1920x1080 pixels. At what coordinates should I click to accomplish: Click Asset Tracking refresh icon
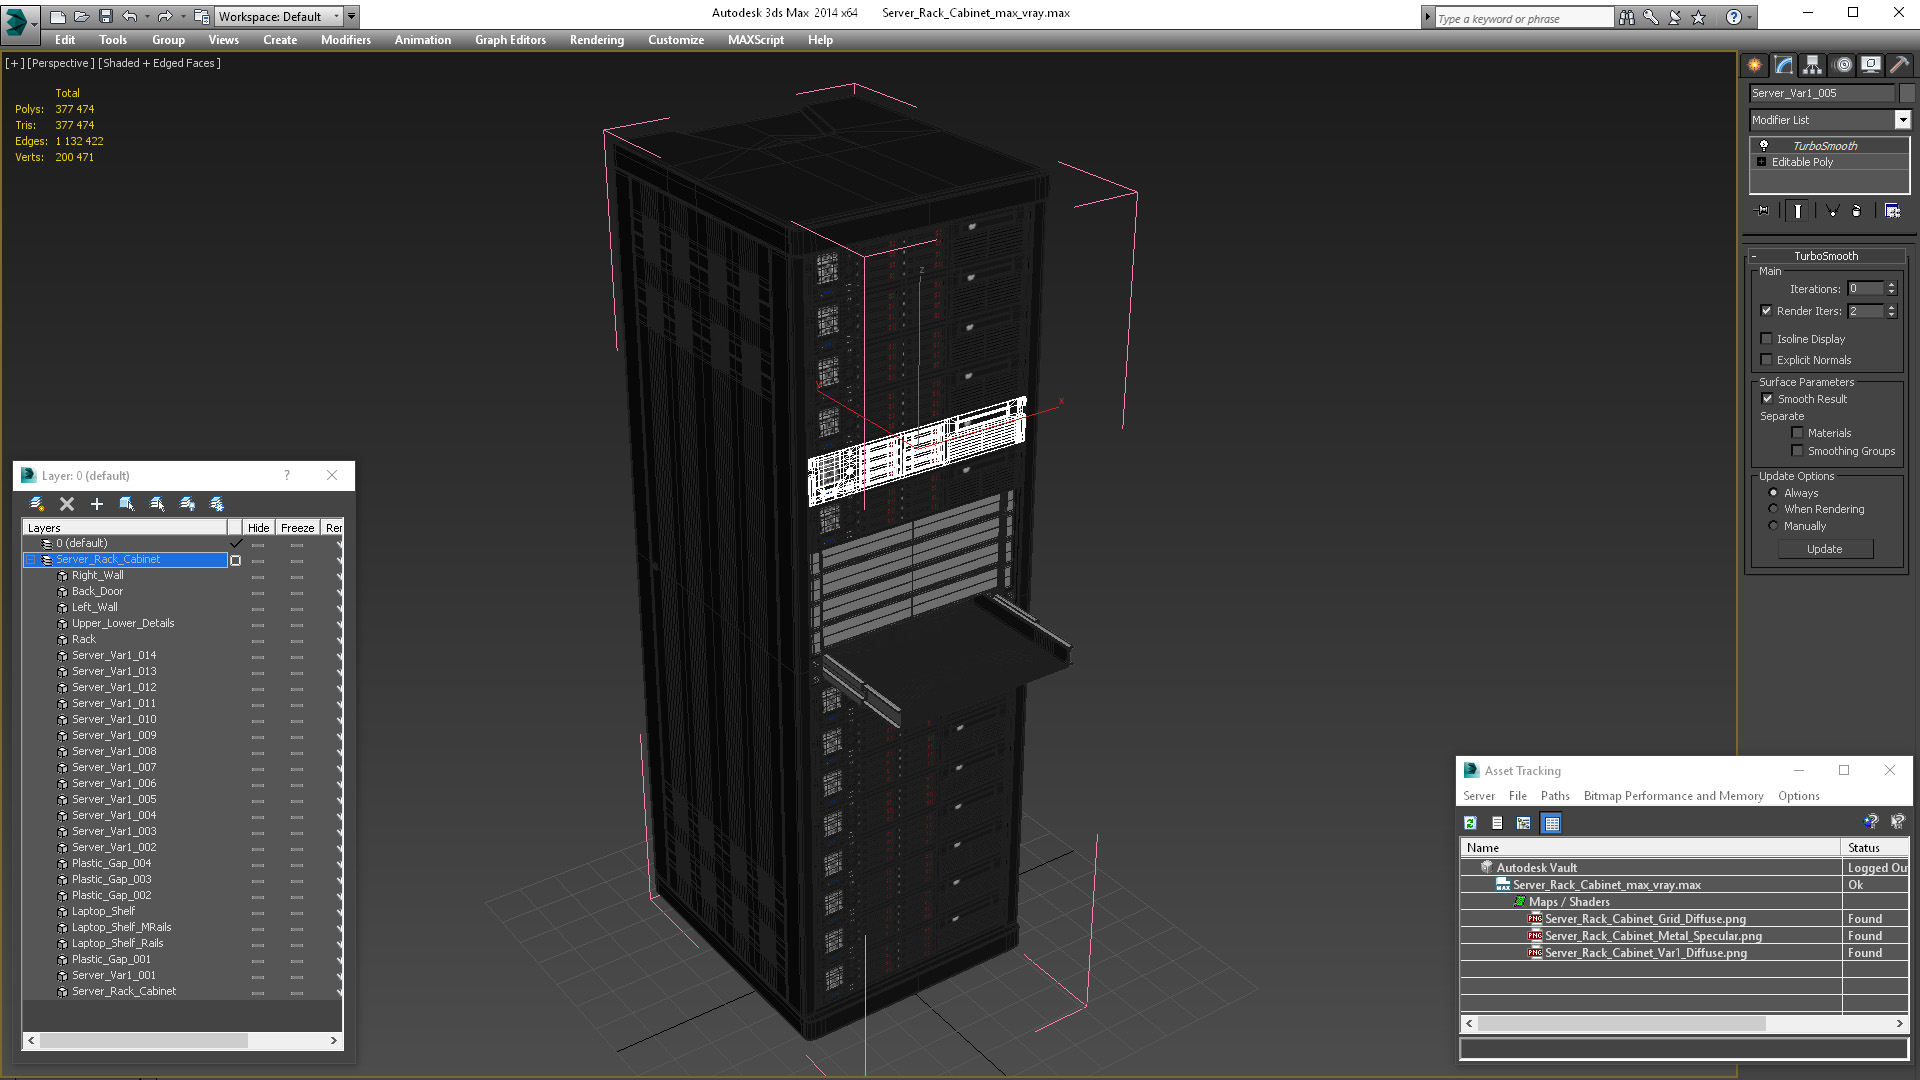(x=1470, y=823)
